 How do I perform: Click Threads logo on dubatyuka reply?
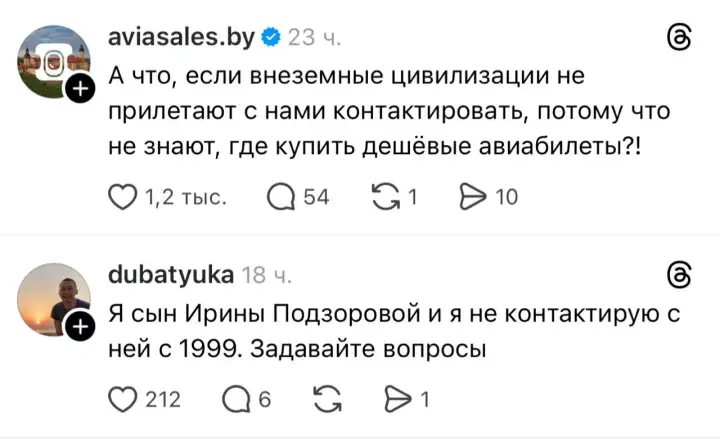click(679, 274)
